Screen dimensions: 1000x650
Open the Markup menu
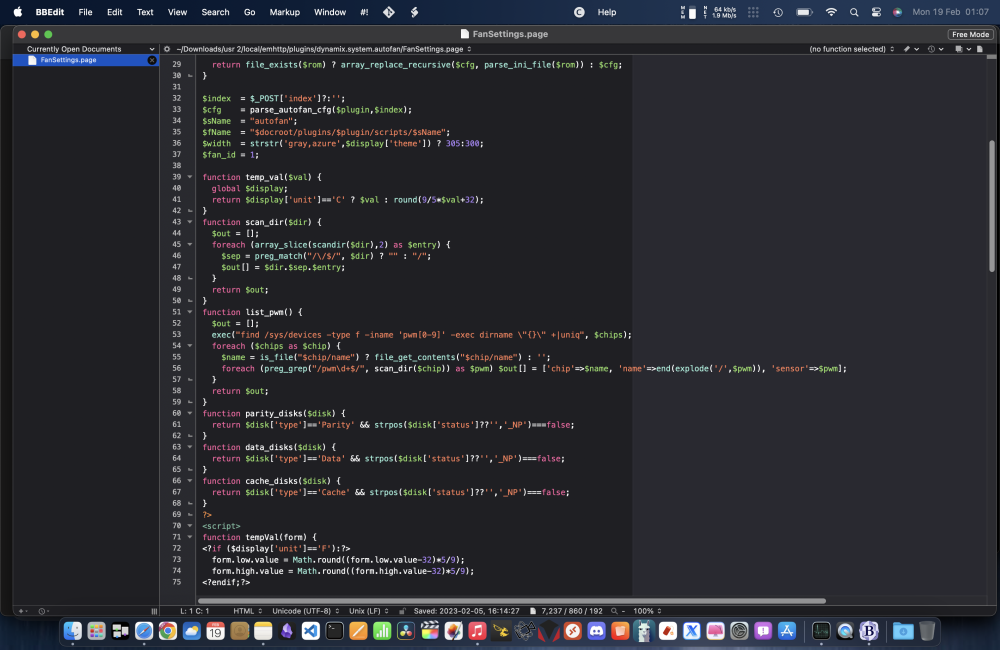coord(284,12)
